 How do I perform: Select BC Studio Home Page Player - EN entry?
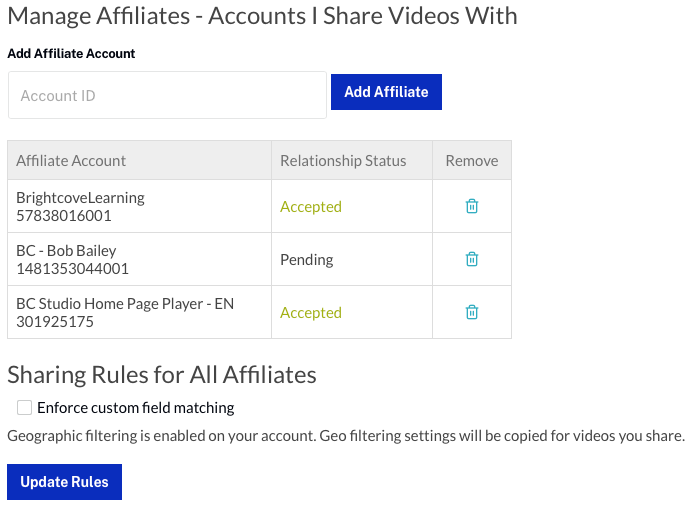tap(125, 303)
